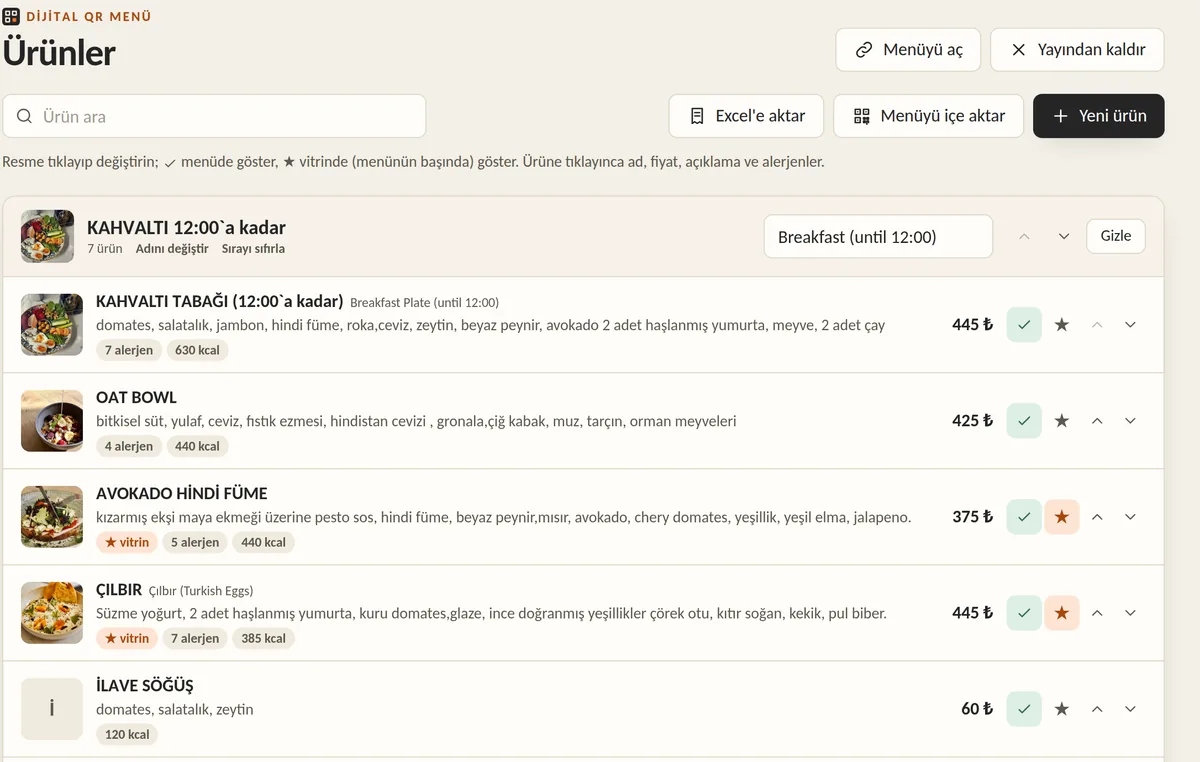Hide the KAHVALTI category with Gizle

click(x=1116, y=236)
